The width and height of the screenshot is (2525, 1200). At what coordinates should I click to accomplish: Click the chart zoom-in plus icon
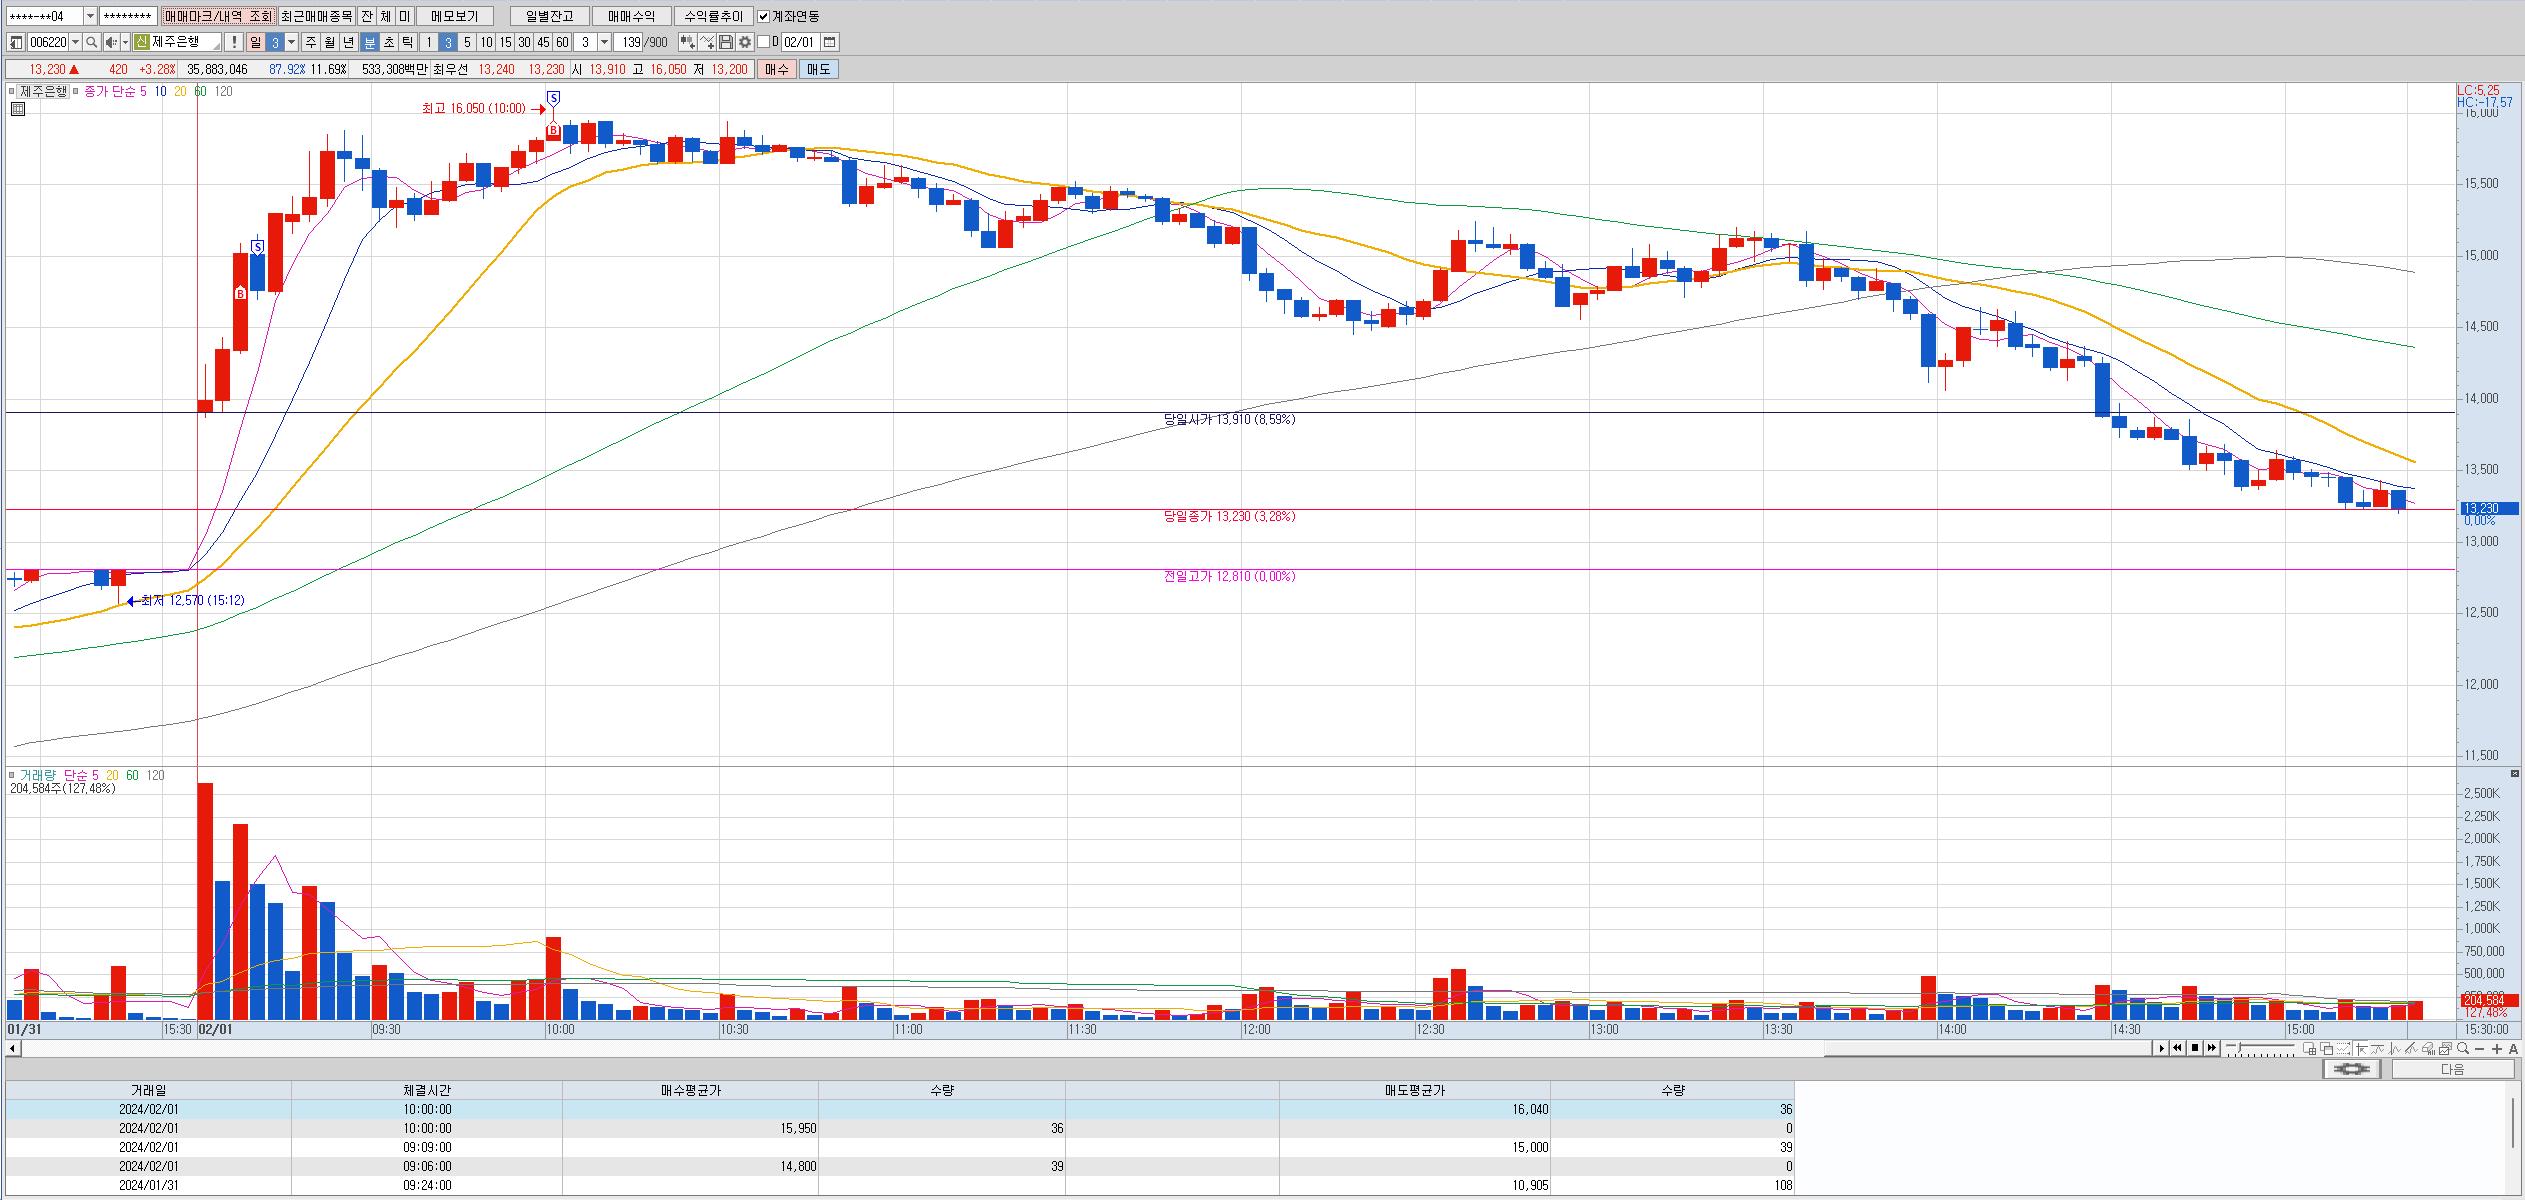(x=2497, y=1049)
